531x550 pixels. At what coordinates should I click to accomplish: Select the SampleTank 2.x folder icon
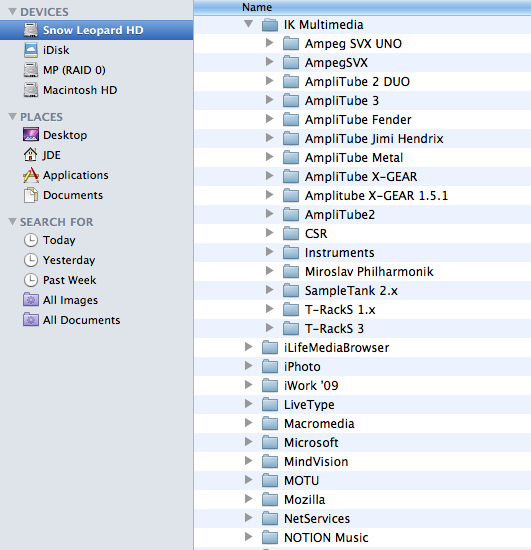point(291,290)
